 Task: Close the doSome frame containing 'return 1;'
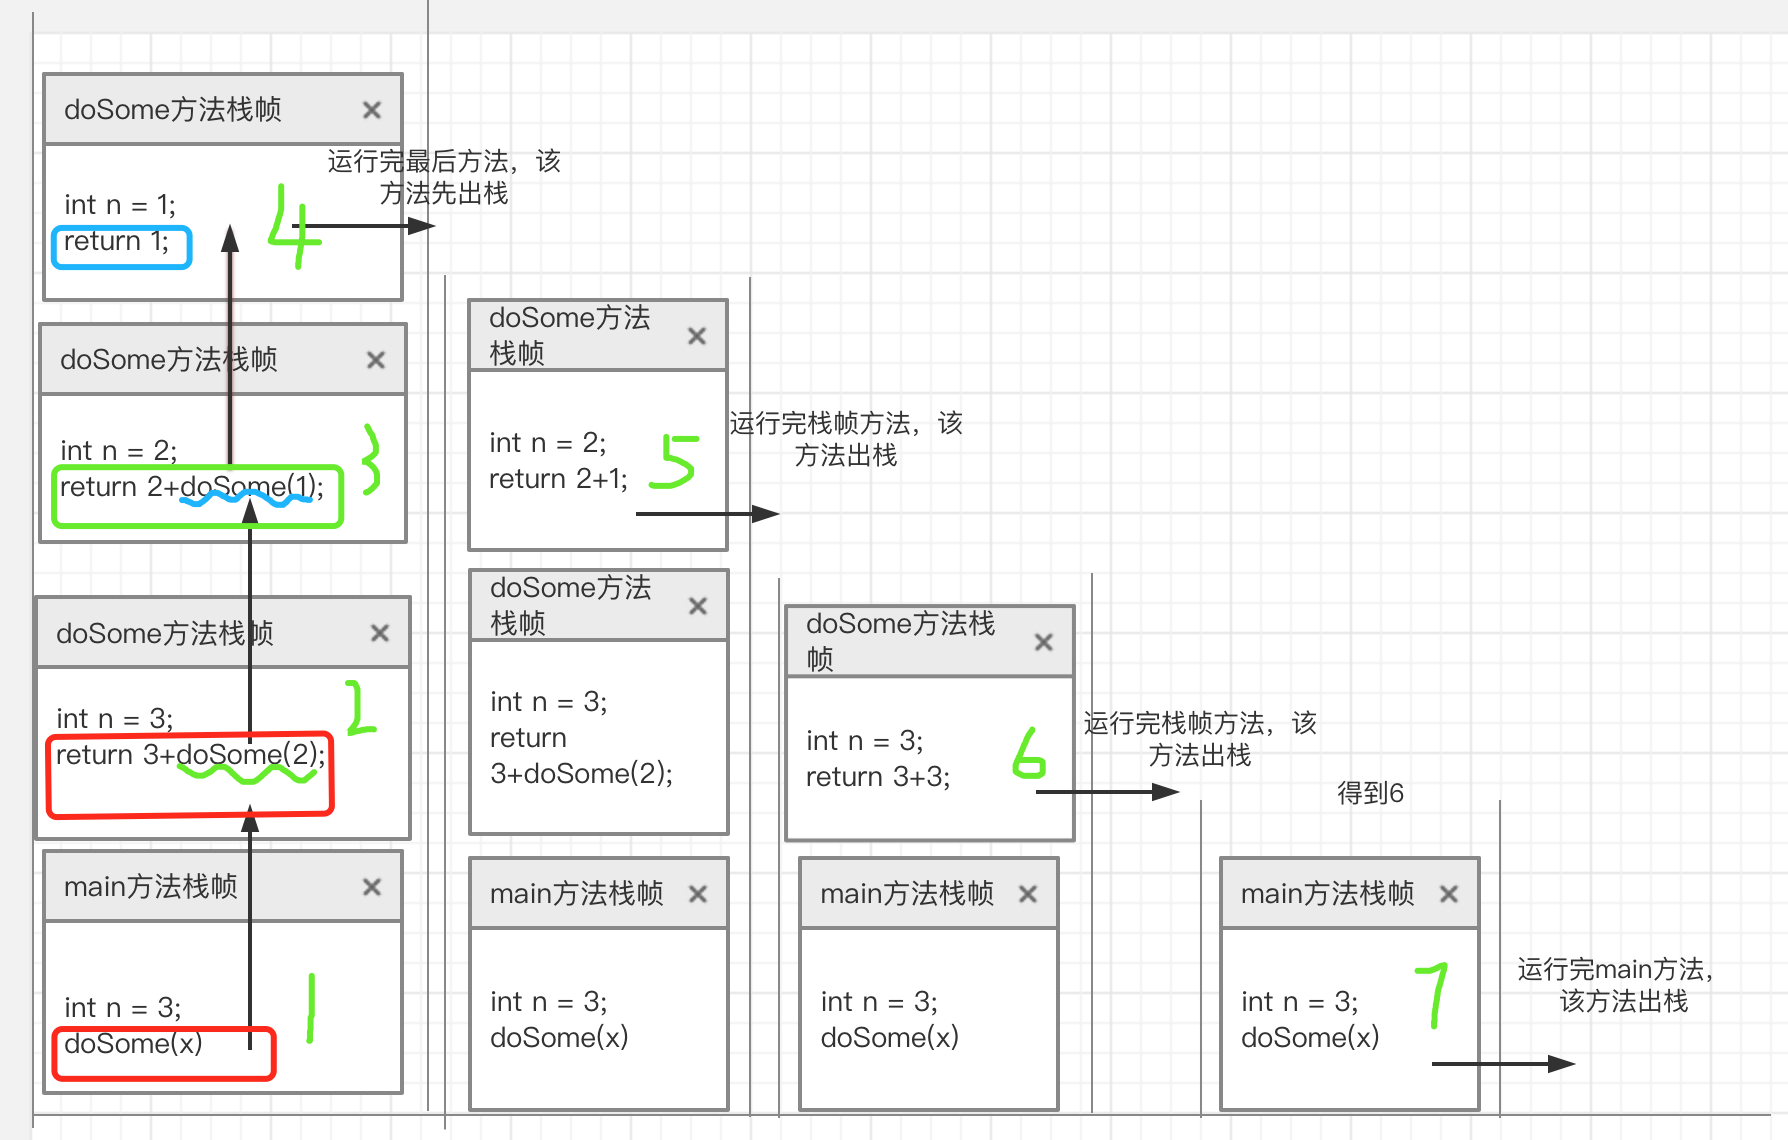(x=372, y=110)
